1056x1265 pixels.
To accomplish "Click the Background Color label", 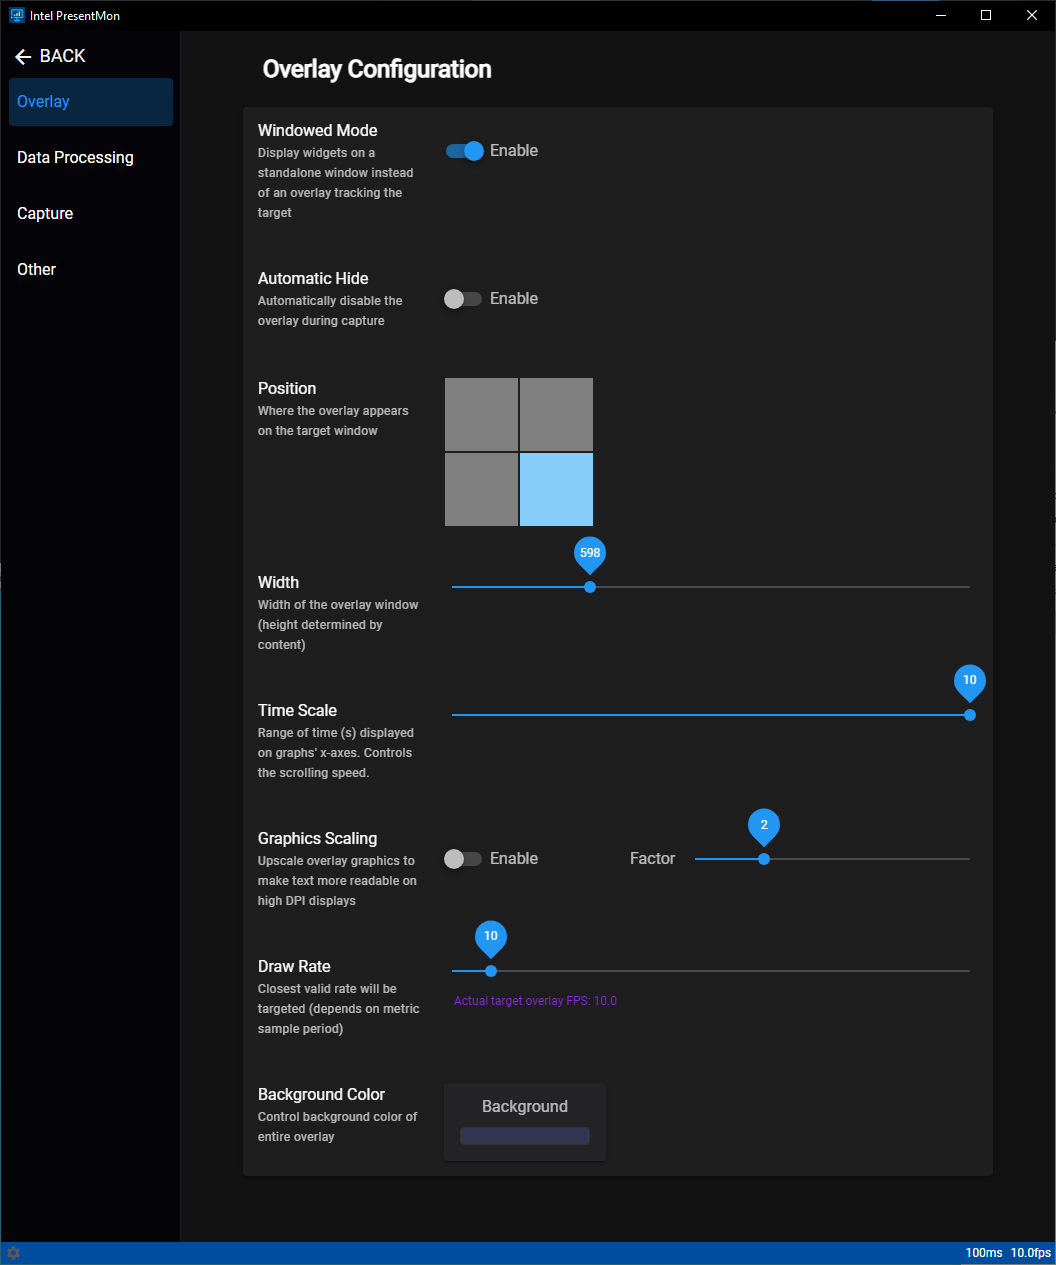I will coord(321,1094).
